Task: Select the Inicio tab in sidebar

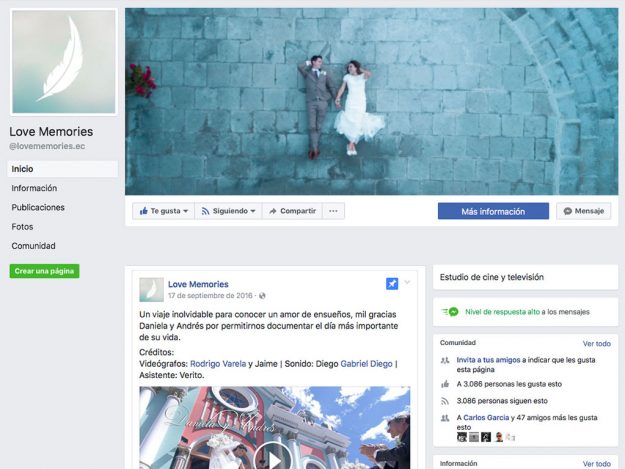Action: pos(63,169)
